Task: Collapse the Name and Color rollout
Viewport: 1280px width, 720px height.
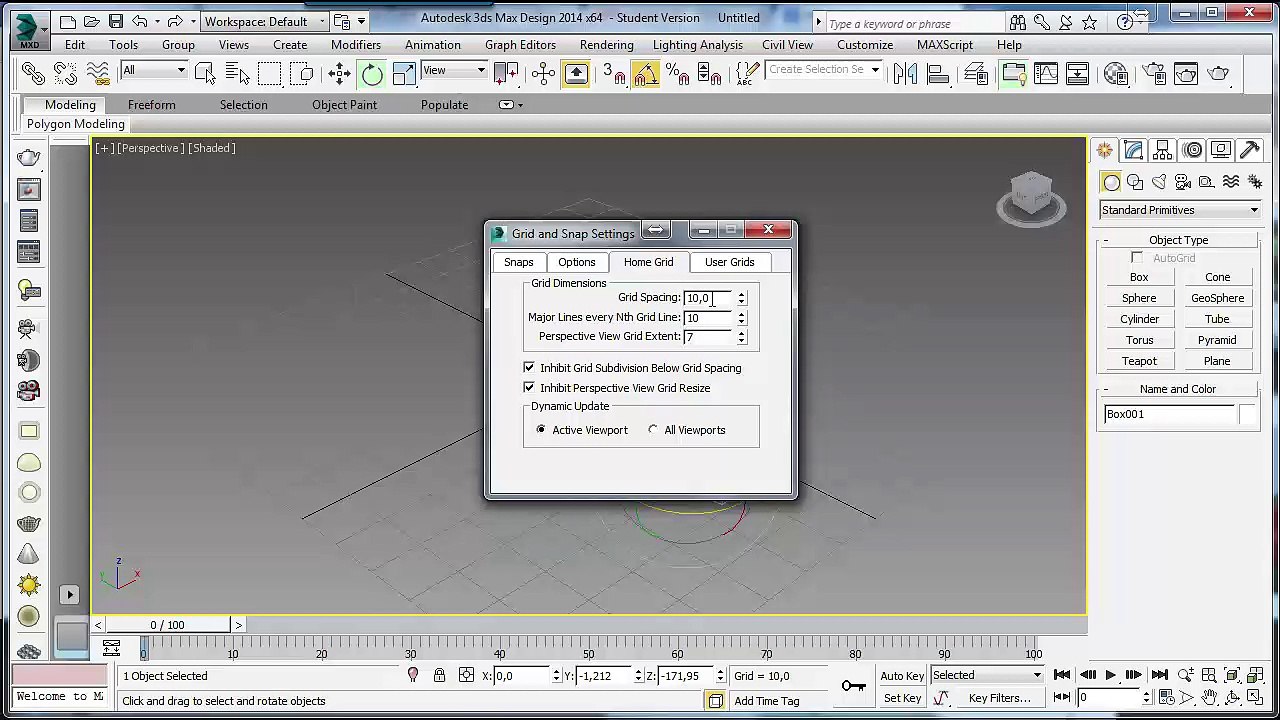Action: 1178,389
